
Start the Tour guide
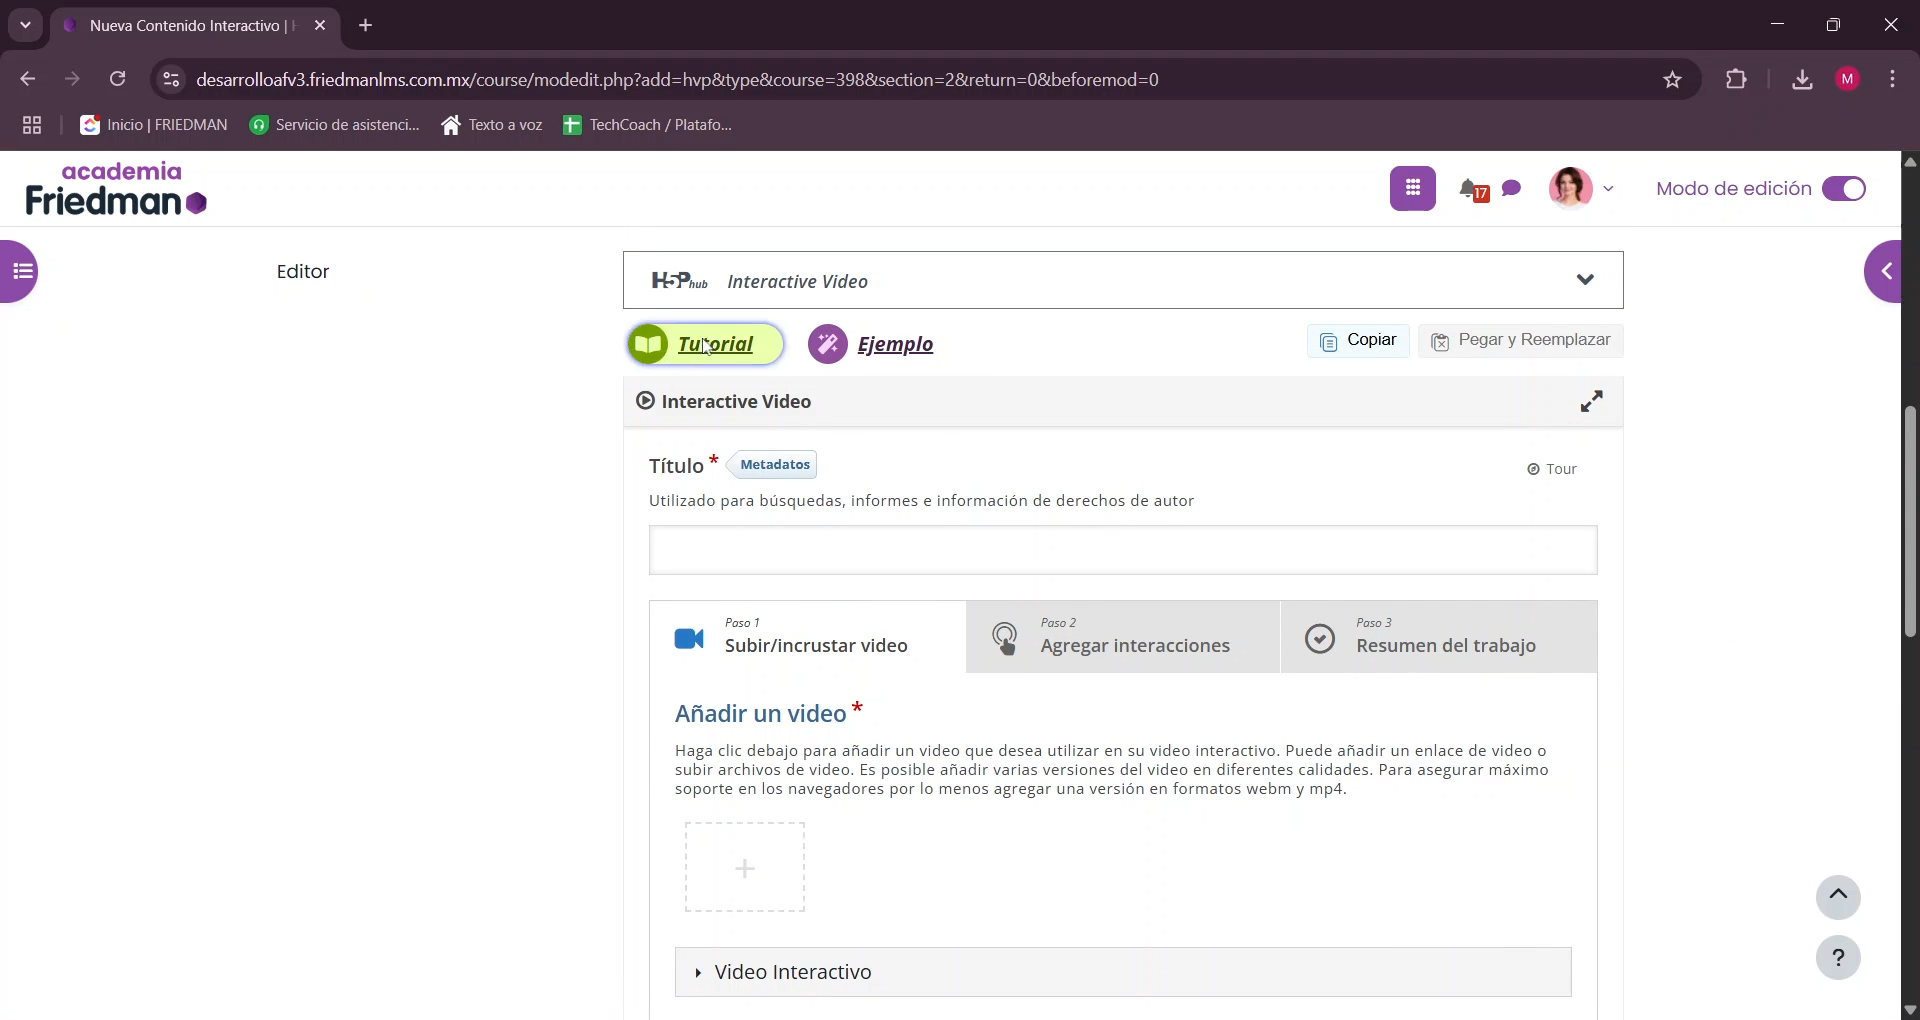coord(1552,469)
